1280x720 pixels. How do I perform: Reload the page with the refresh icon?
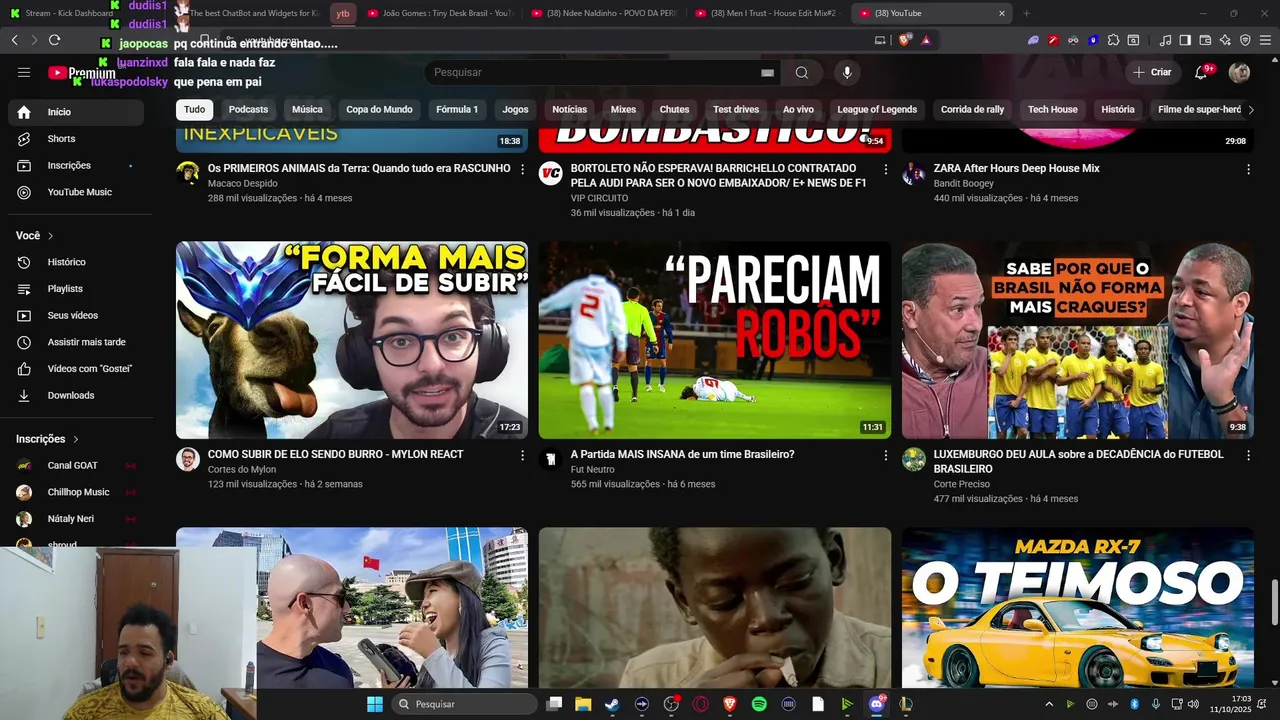54,40
